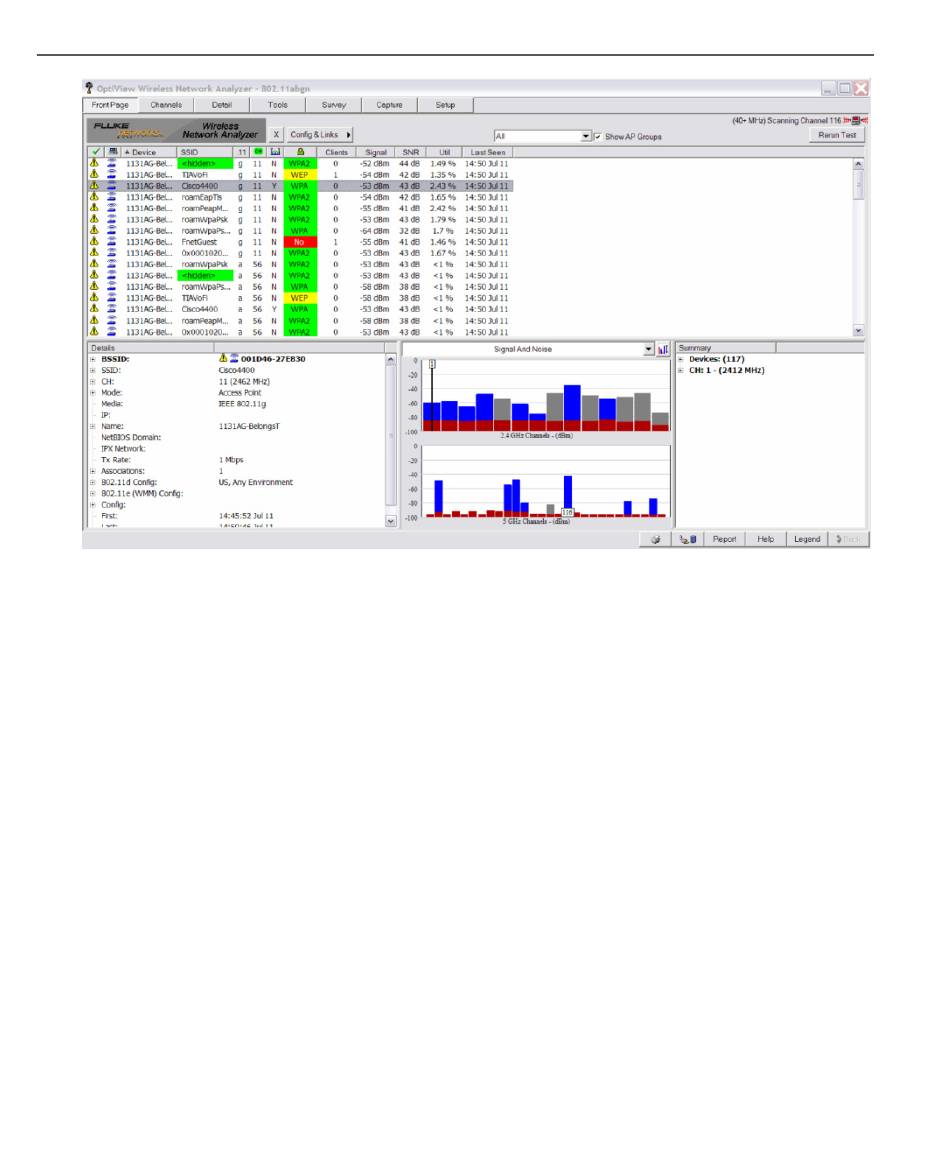Expand the 802.11d Config node
The width and height of the screenshot is (950, 1153).
[93, 482]
